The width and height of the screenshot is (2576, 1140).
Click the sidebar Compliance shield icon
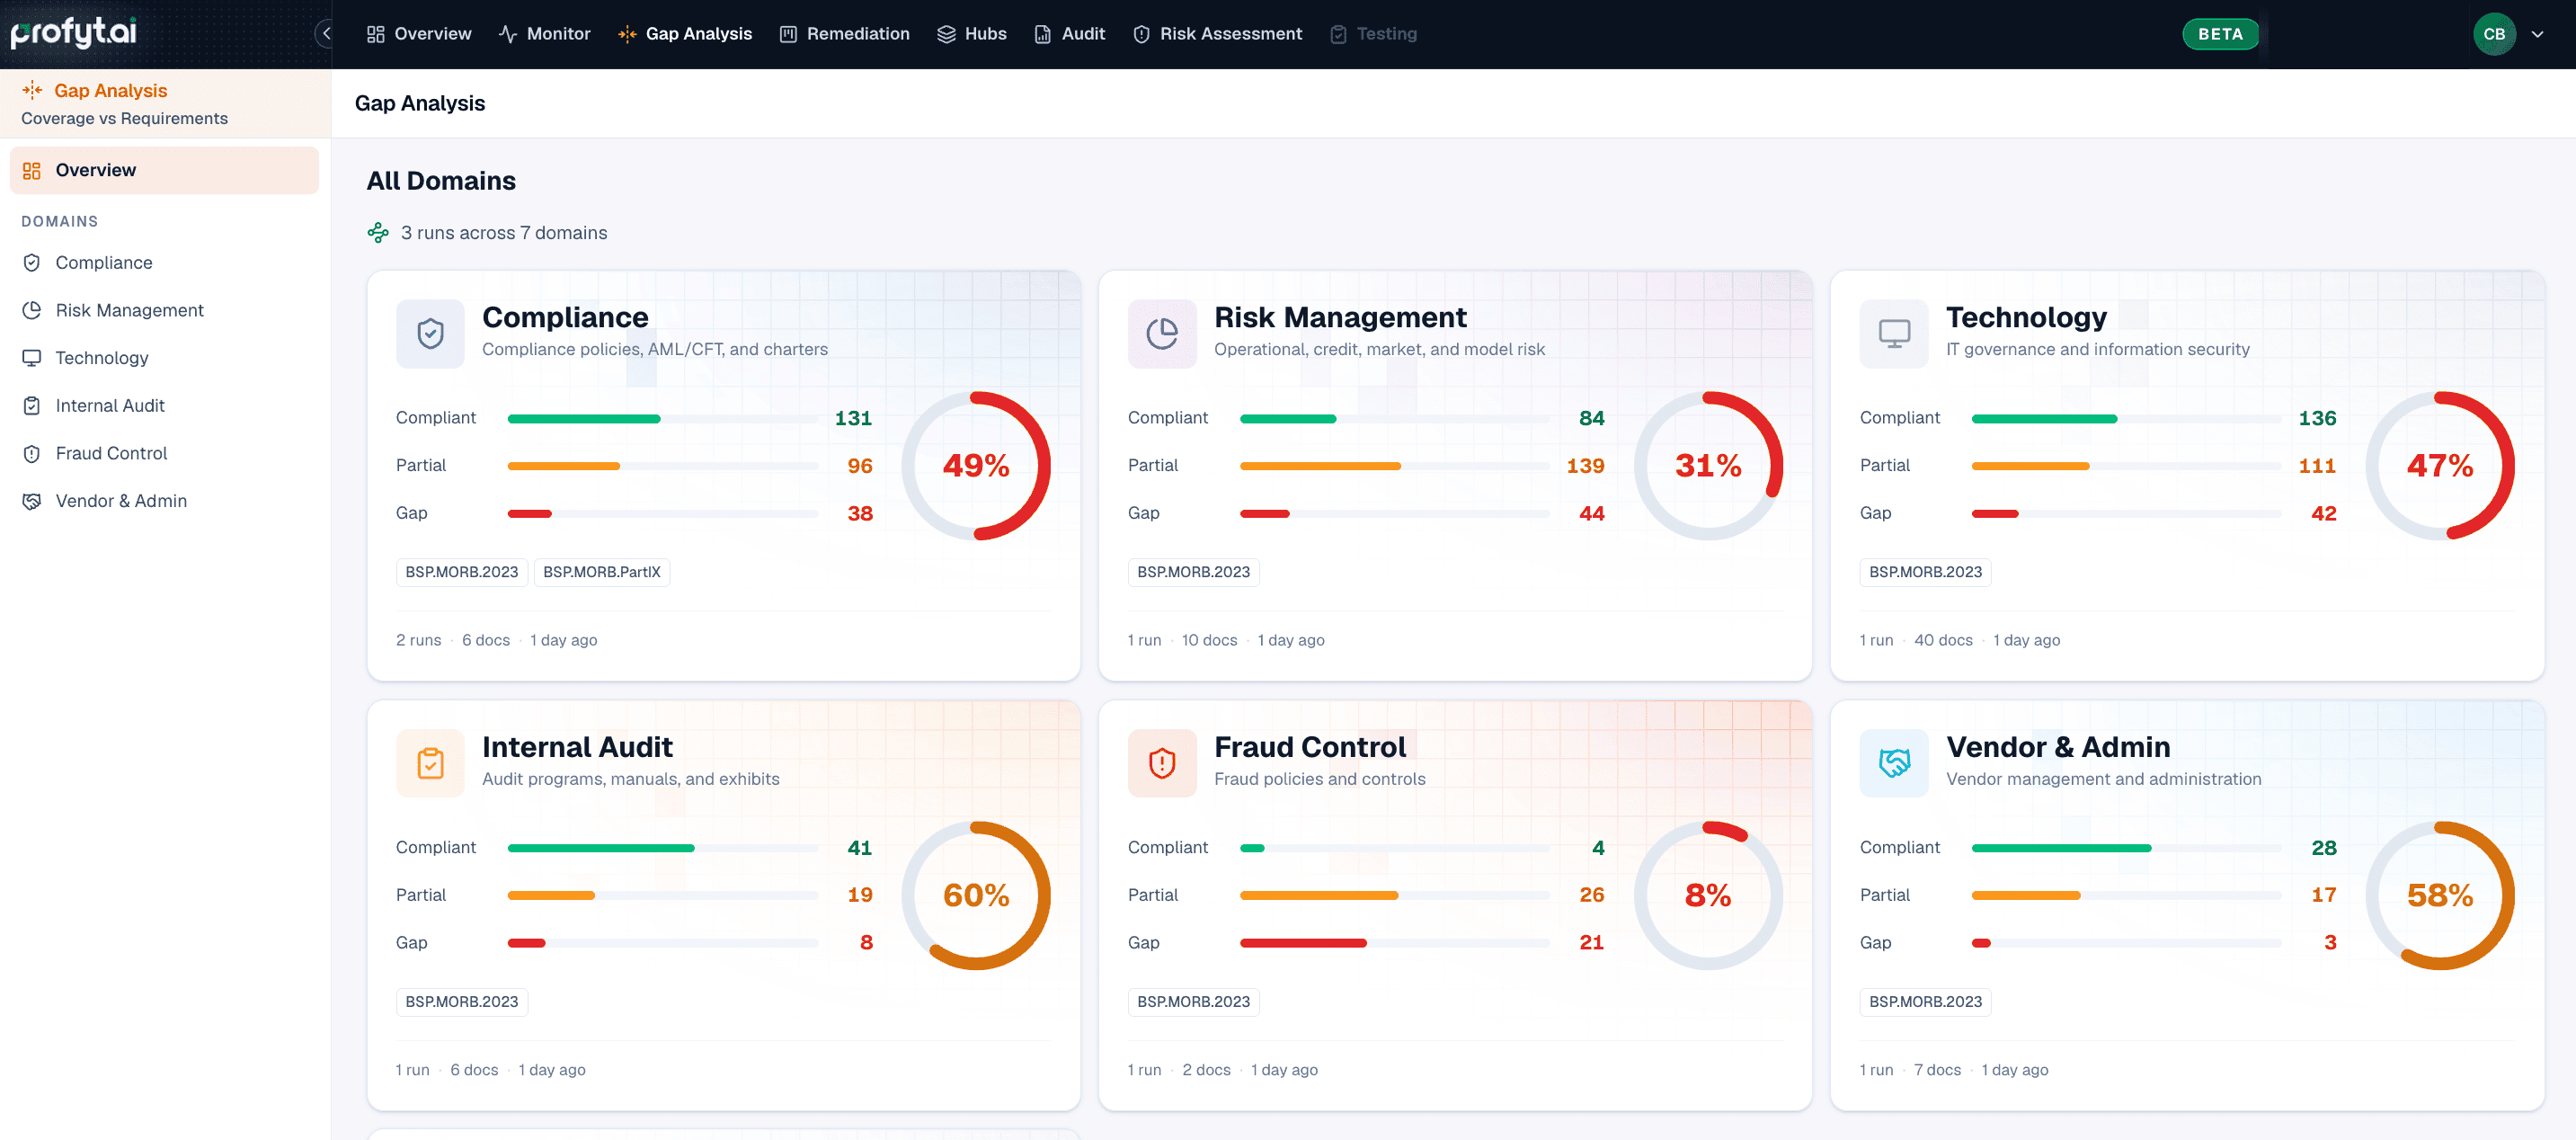(x=32, y=262)
